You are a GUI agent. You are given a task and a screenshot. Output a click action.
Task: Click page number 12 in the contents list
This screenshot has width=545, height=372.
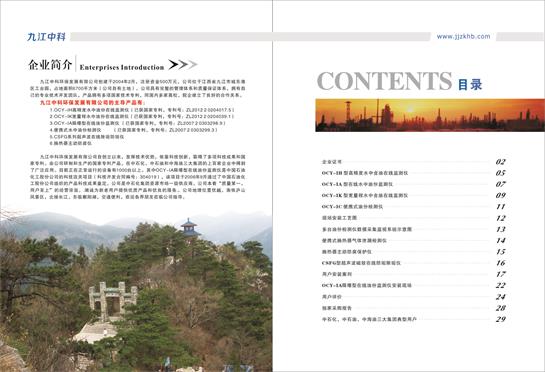tap(501, 218)
